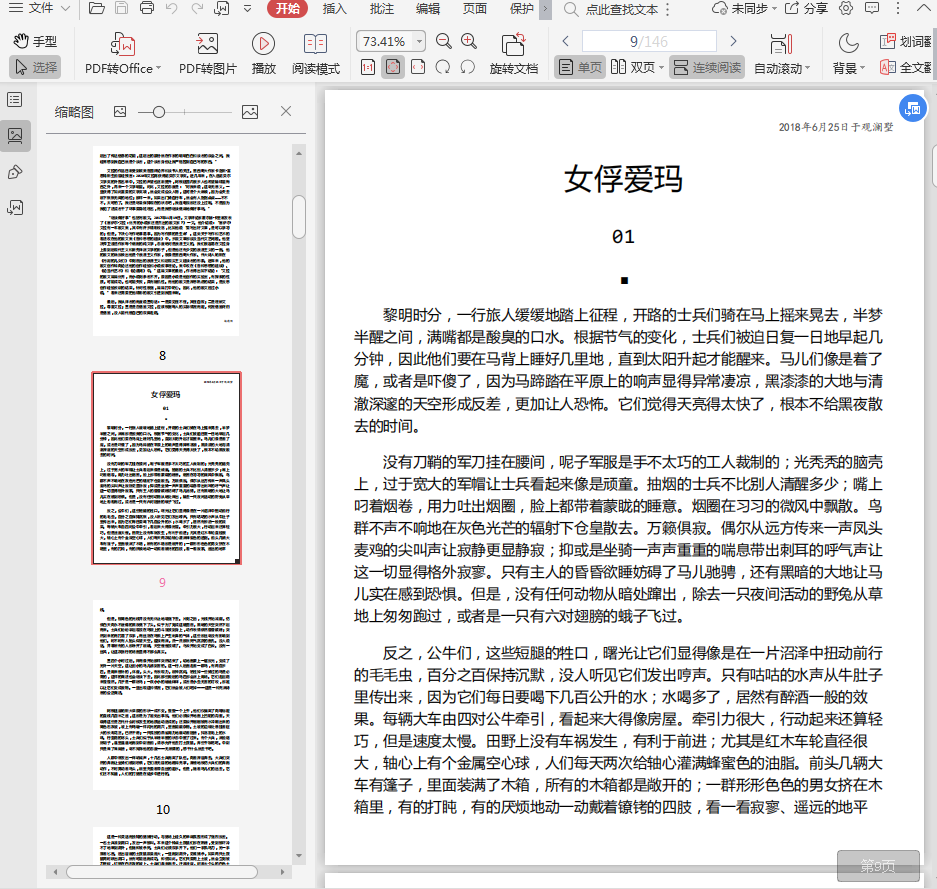
Task: Open the comments sidebar icon
Action: point(15,208)
